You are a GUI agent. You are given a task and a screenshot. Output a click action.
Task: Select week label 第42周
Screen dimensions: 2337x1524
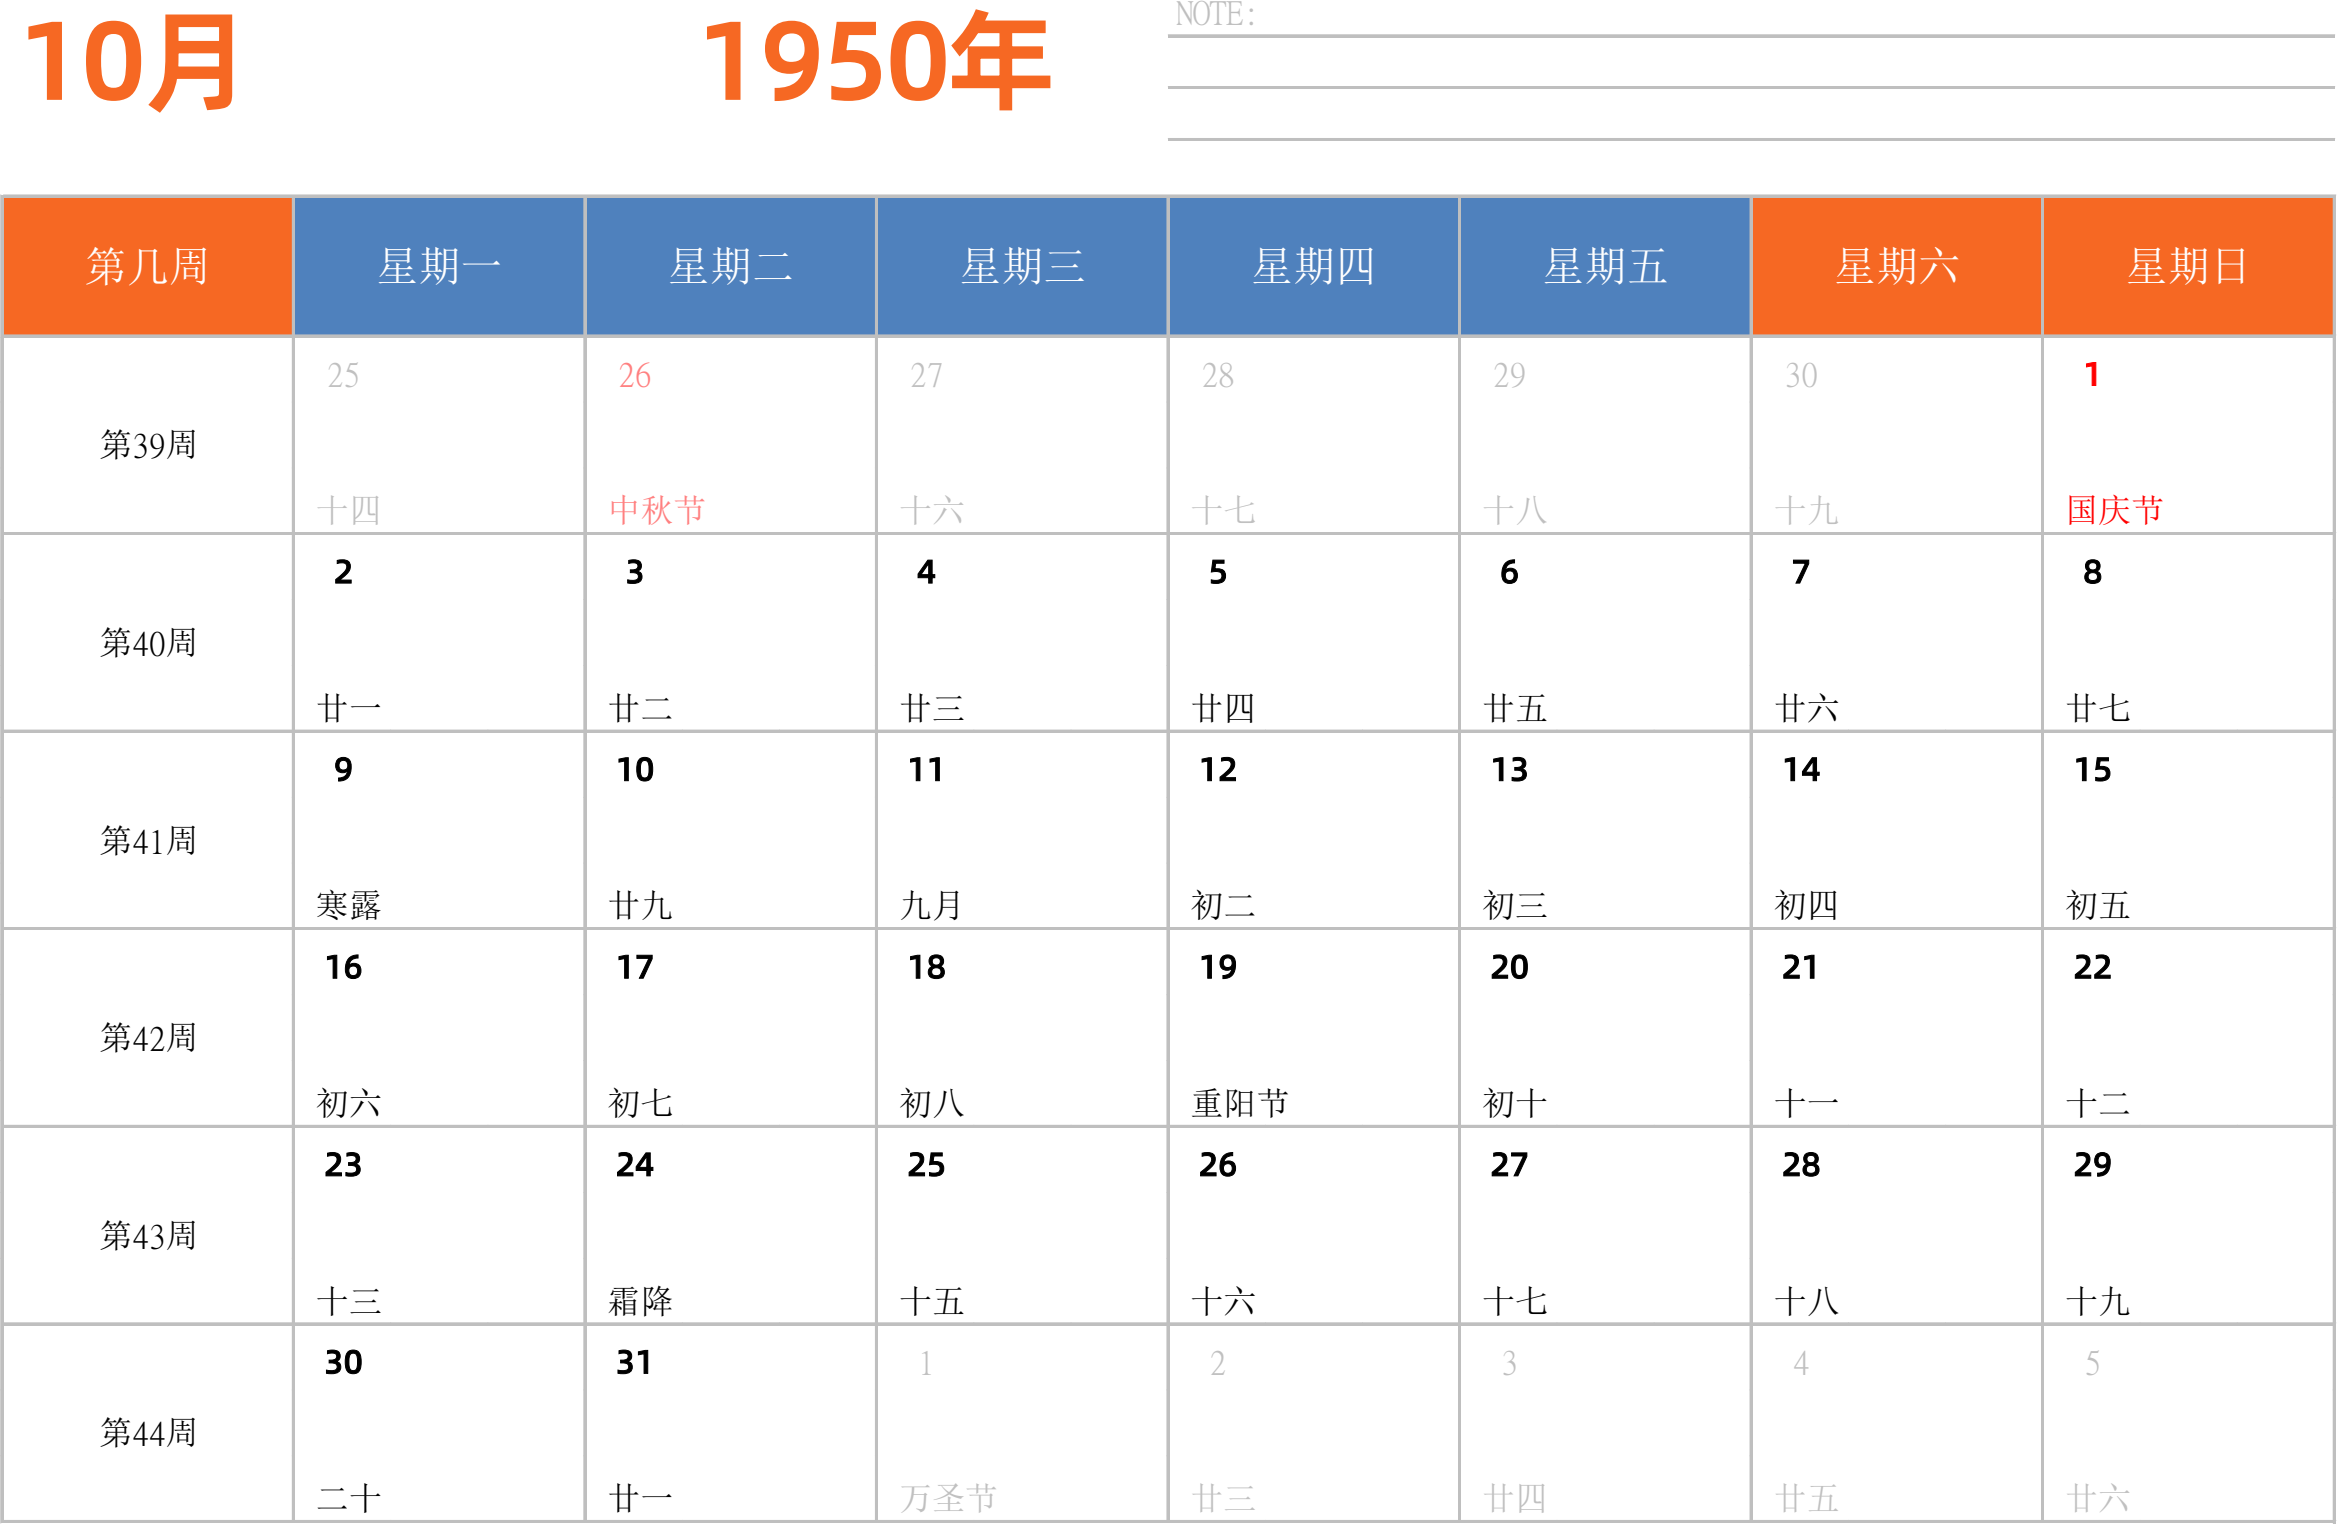pyautogui.click(x=147, y=1037)
